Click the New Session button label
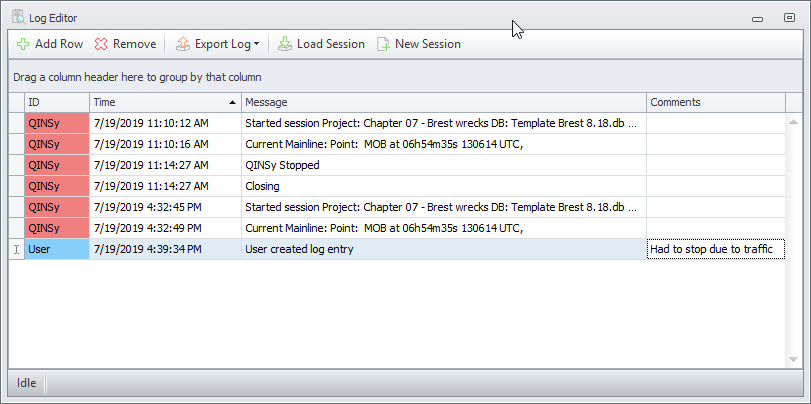This screenshot has width=811, height=404. click(x=428, y=44)
